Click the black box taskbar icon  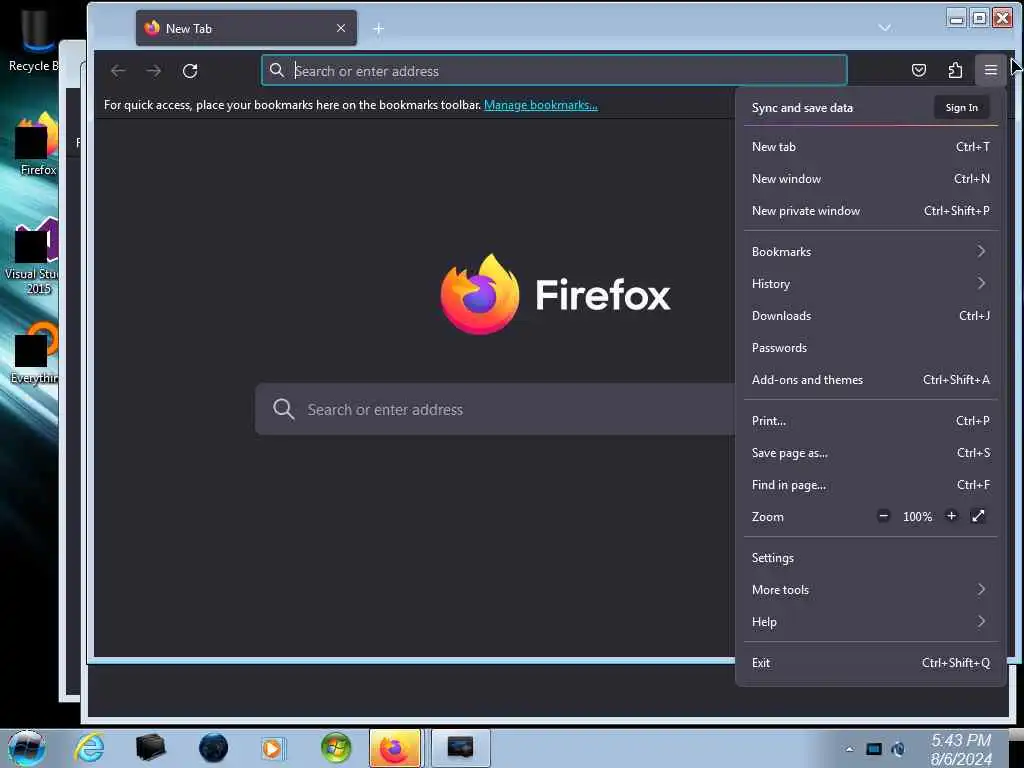click(150, 748)
